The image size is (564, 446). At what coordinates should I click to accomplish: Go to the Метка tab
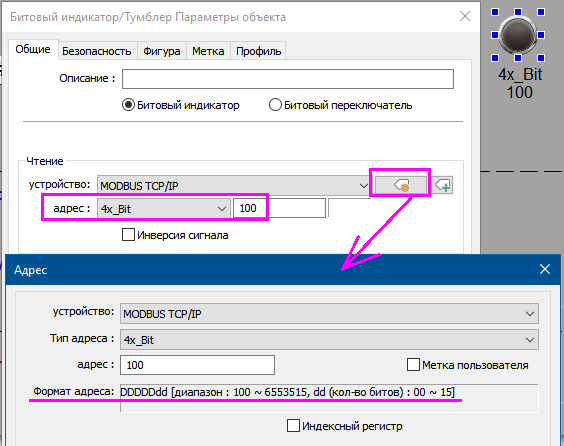(208, 51)
